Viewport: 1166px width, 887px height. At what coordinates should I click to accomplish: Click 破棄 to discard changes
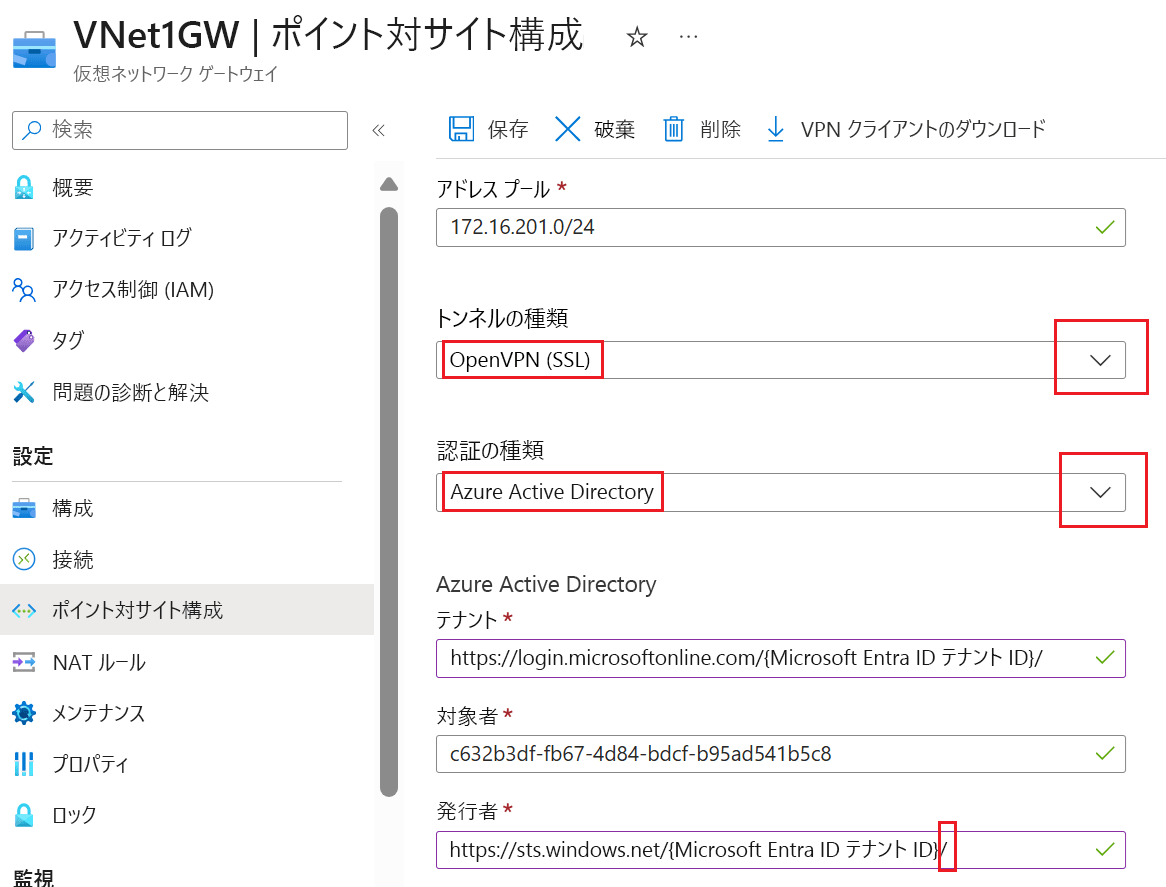click(595, 129)
